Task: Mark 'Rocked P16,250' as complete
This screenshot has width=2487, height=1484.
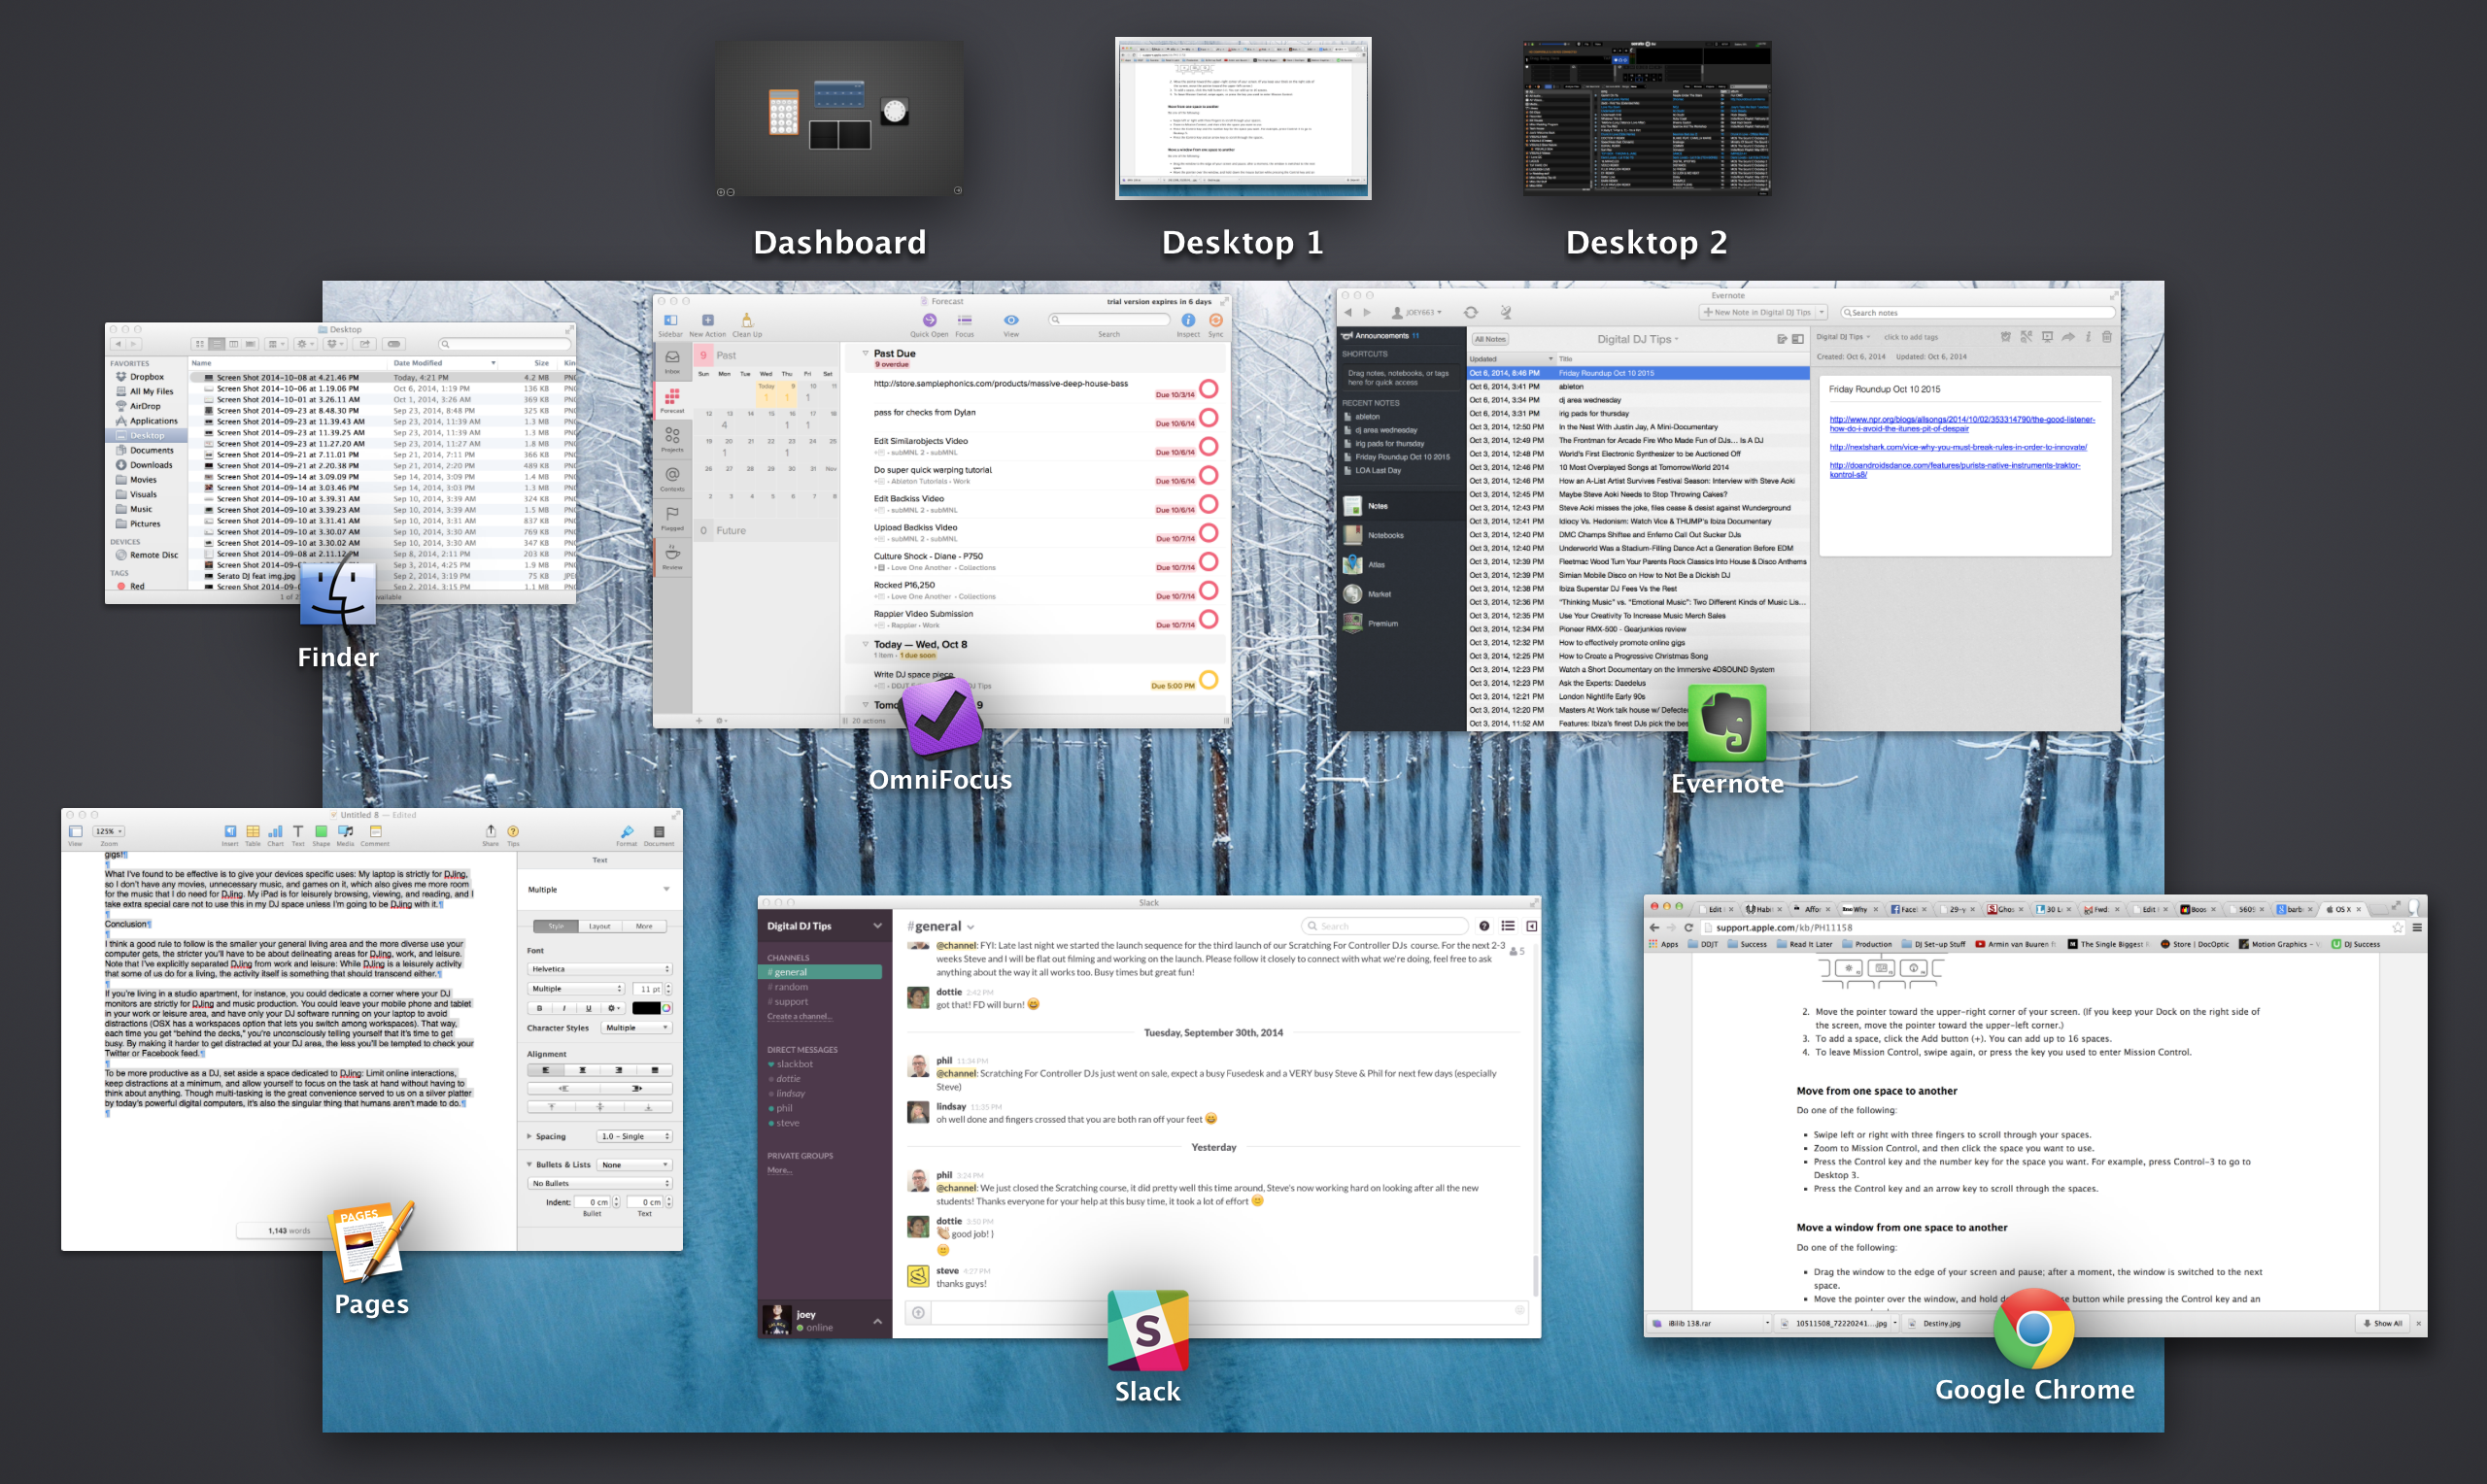Action: [1209, 591]
